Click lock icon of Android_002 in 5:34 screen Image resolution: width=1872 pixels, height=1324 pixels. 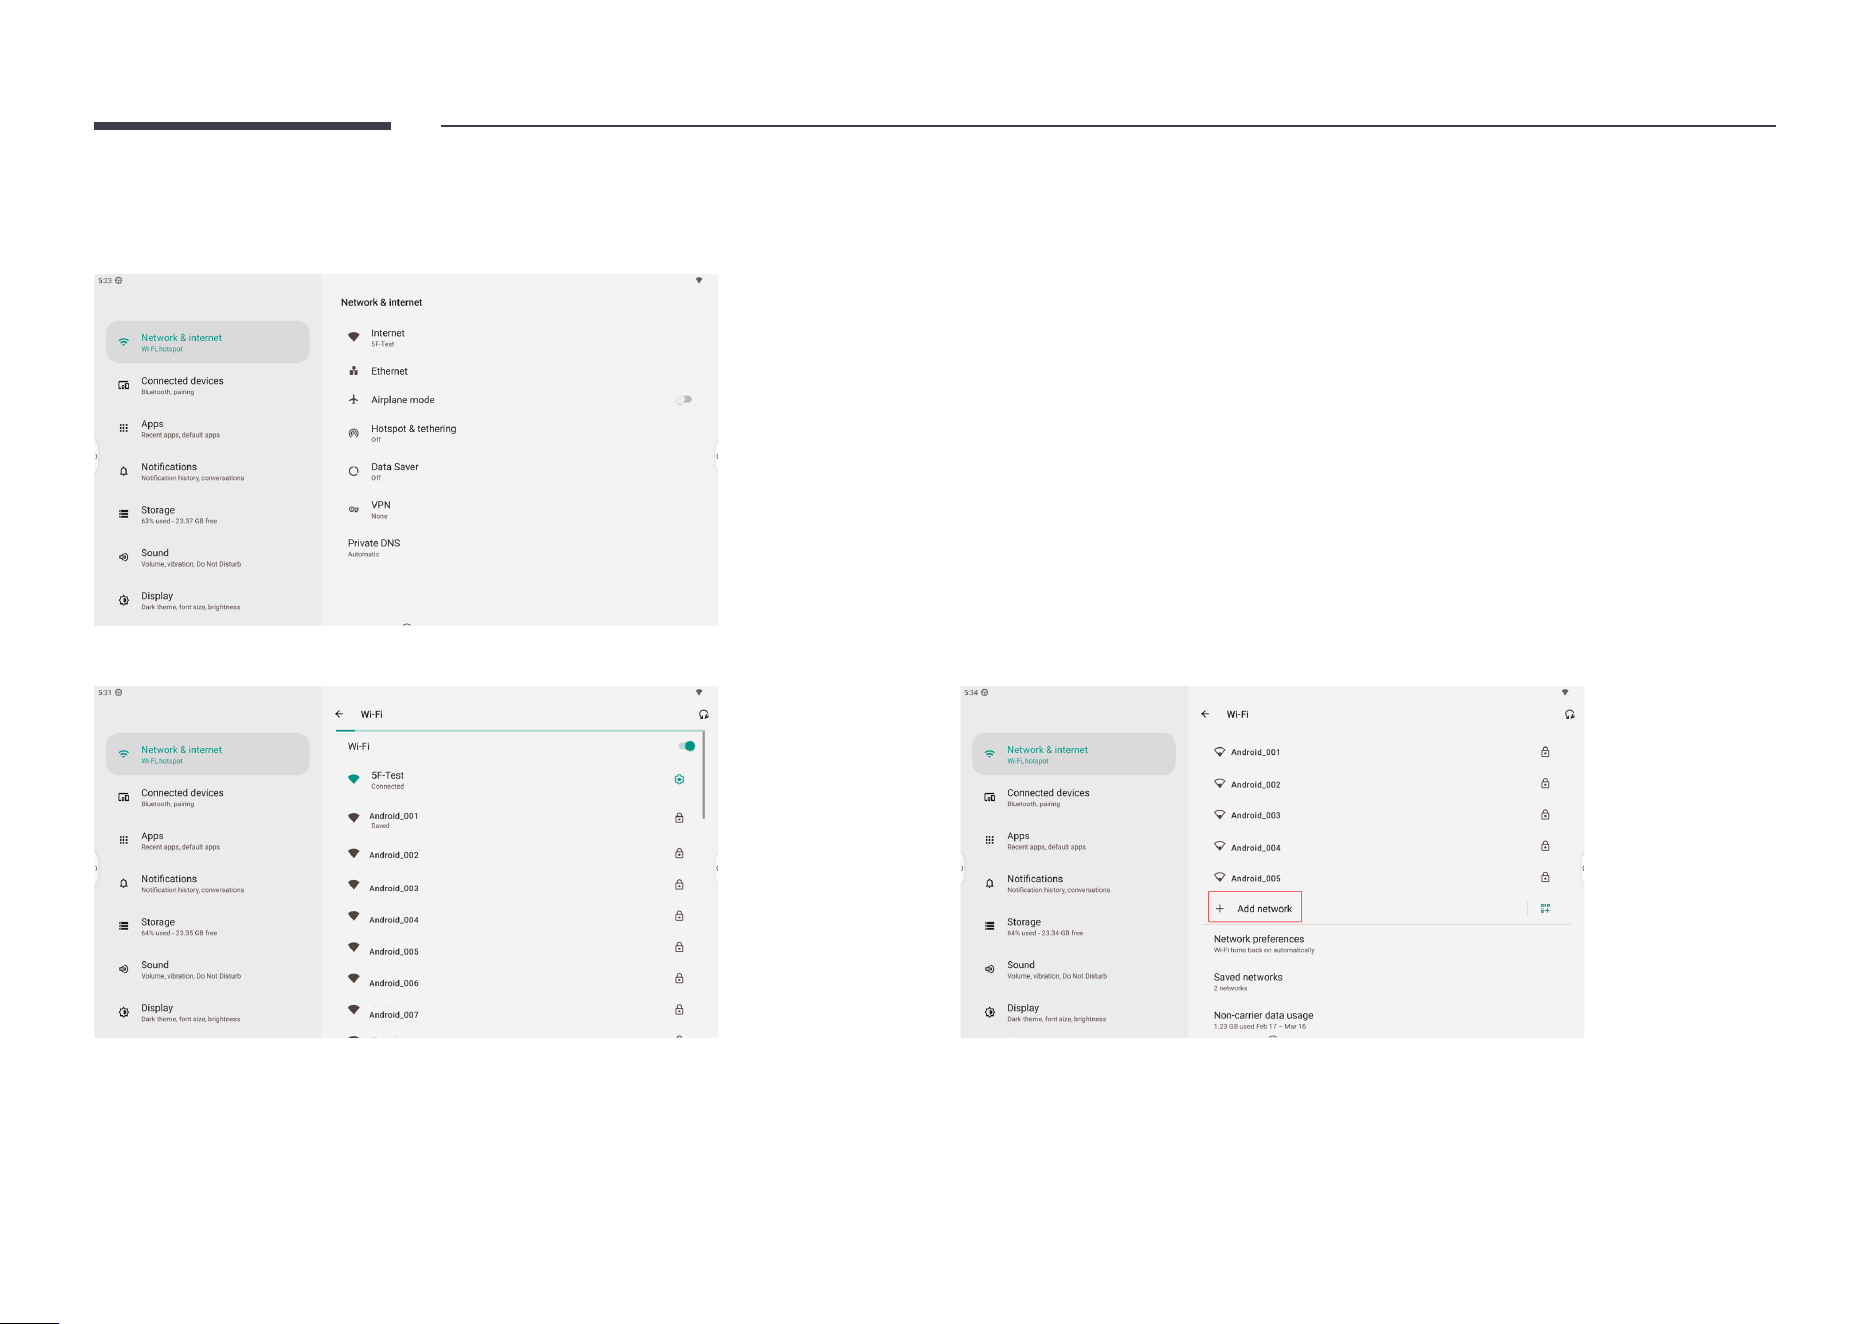[x=1545, y=783]
